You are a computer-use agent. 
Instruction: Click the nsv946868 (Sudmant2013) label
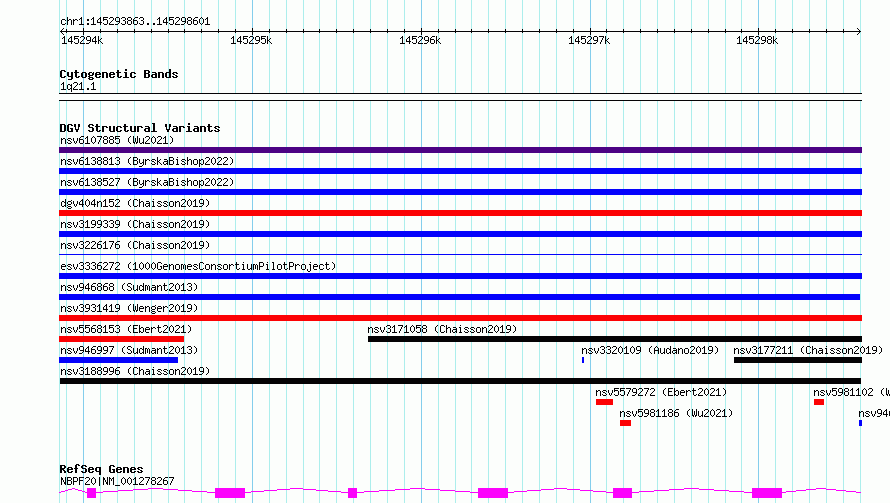click(129, 287)
